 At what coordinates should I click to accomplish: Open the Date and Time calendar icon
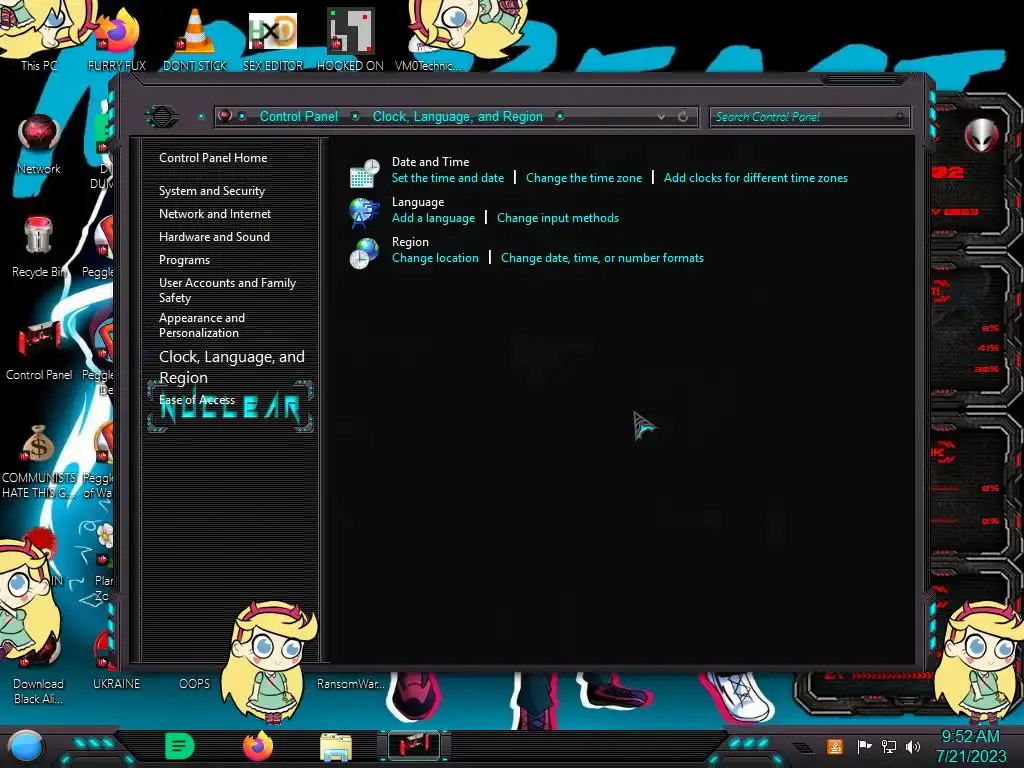click(364, 174)
